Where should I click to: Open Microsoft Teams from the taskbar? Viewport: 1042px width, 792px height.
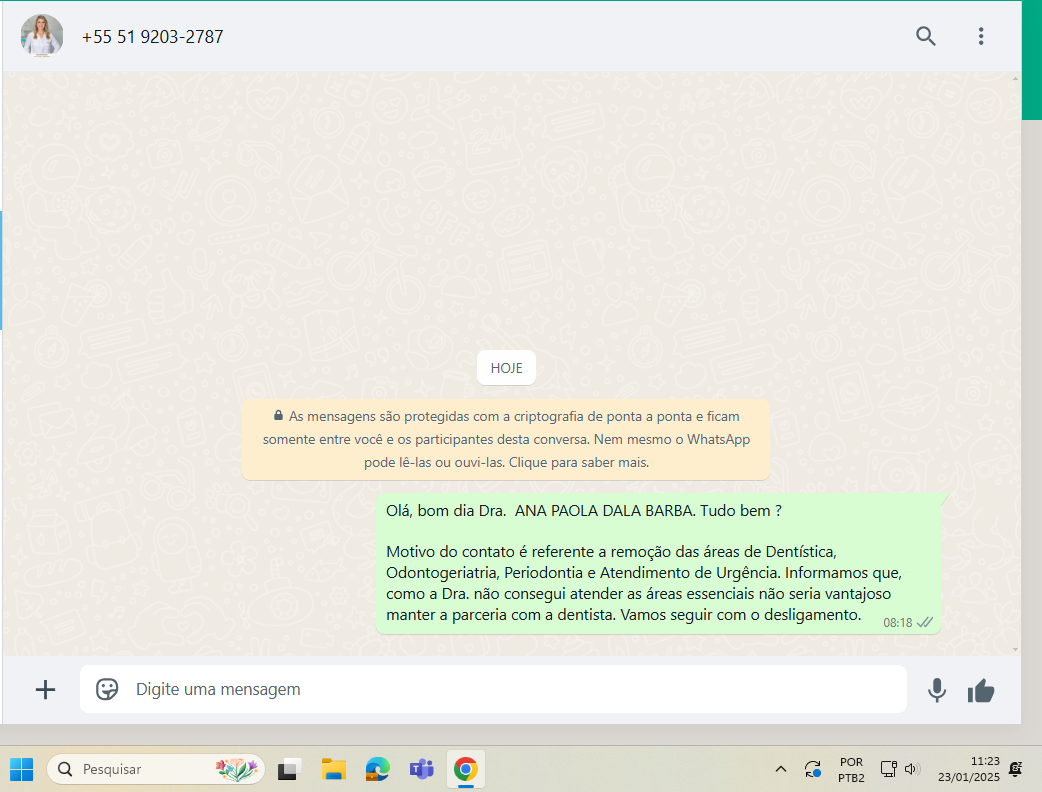tap(421, 769)
